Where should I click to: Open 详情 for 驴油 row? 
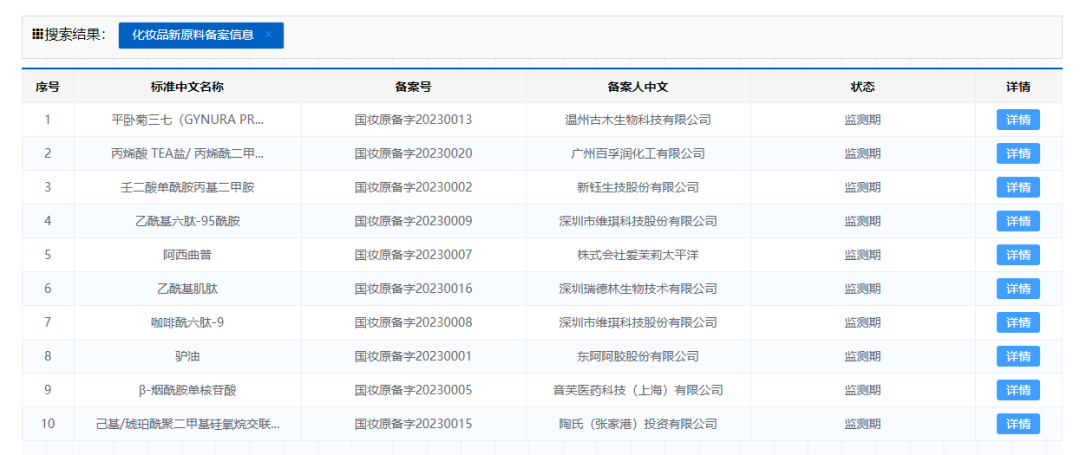[1018, 356]
